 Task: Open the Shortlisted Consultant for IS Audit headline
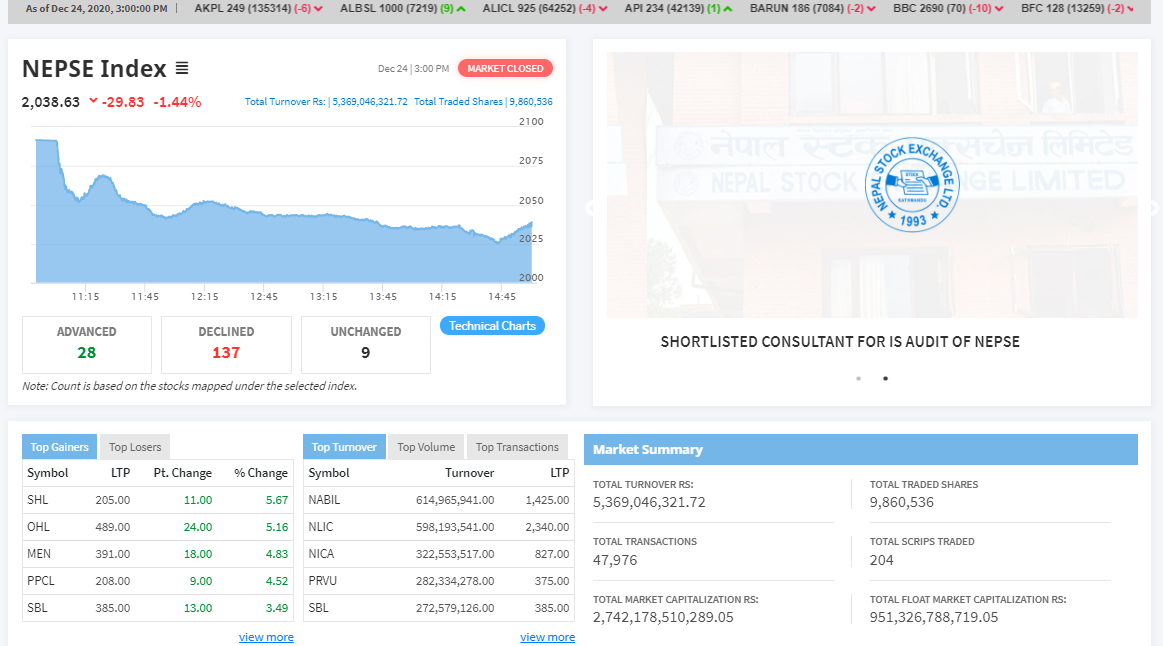pos(840,342)
